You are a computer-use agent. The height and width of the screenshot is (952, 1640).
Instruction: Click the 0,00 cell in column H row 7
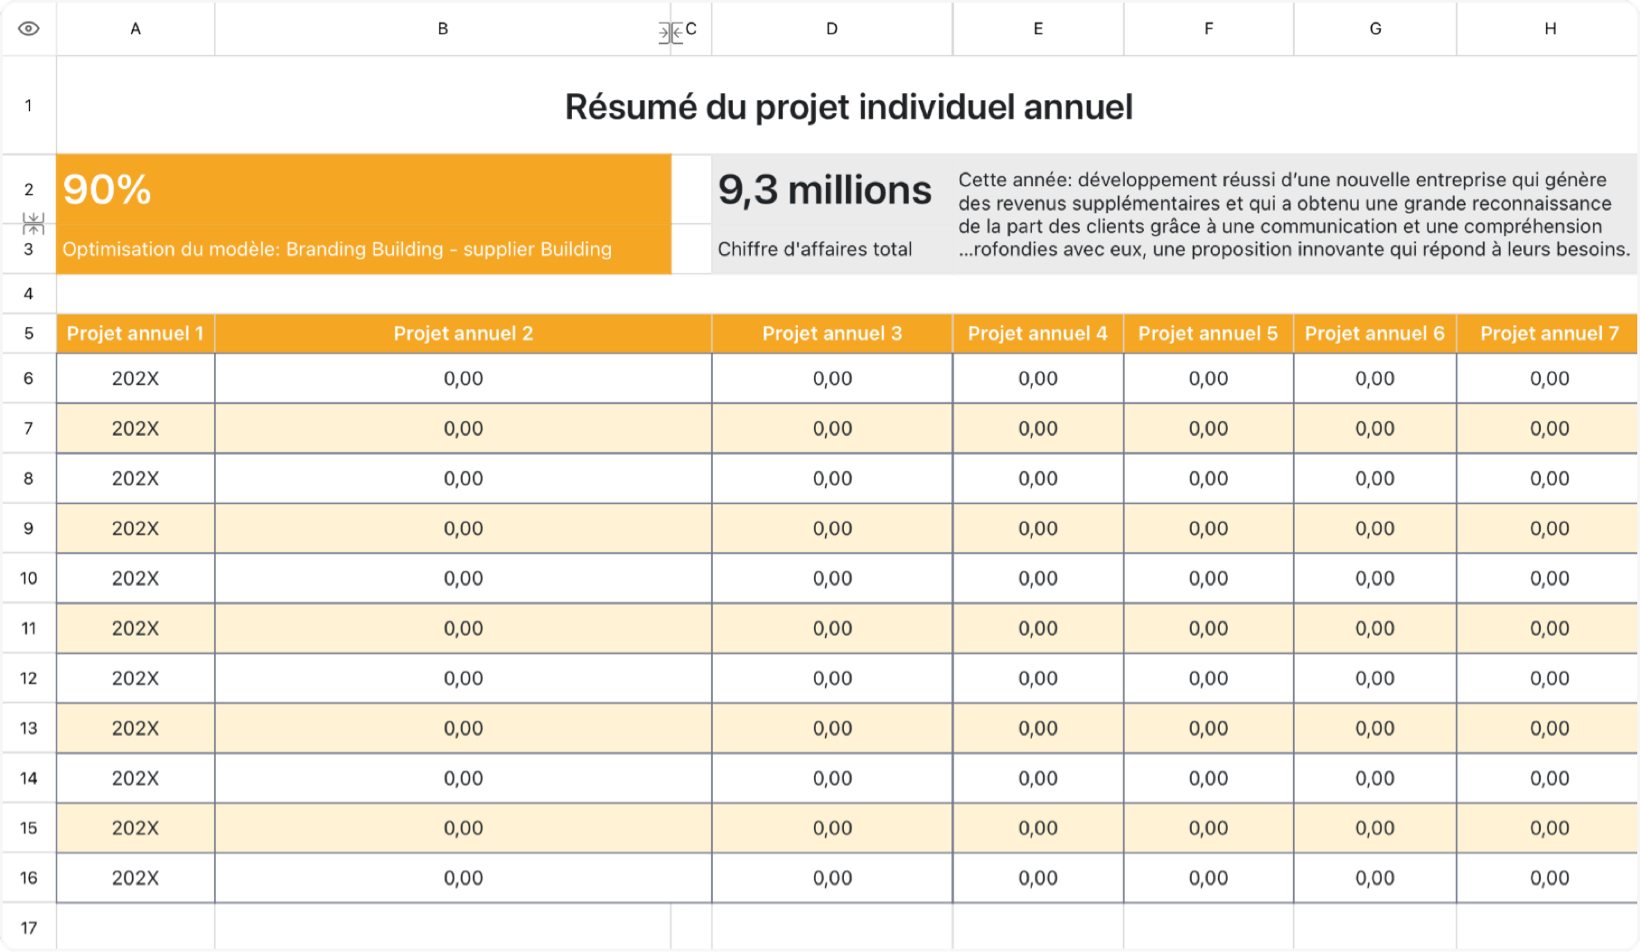coord(1549,429)
